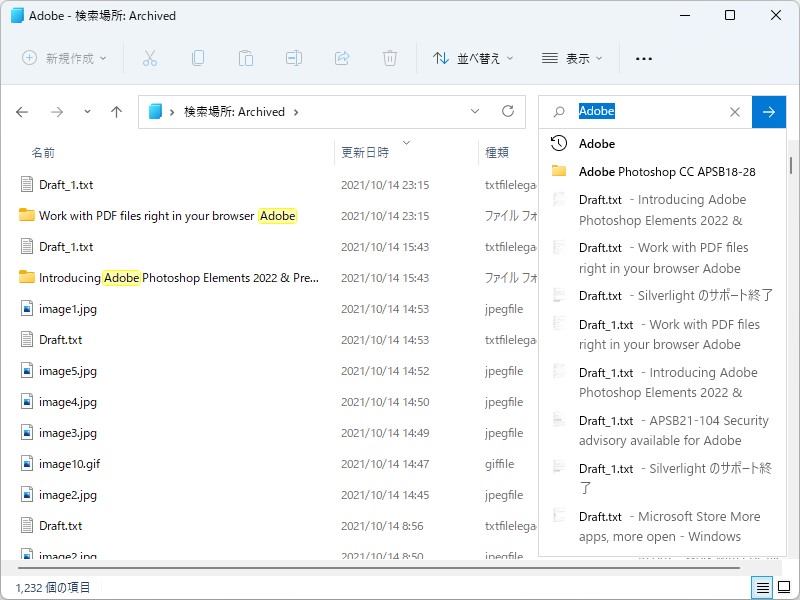Click the 更新日時 column sort arrow
The width and height of the screenshot is (800, 600).
pyautogui.click(x=406, y=143)
